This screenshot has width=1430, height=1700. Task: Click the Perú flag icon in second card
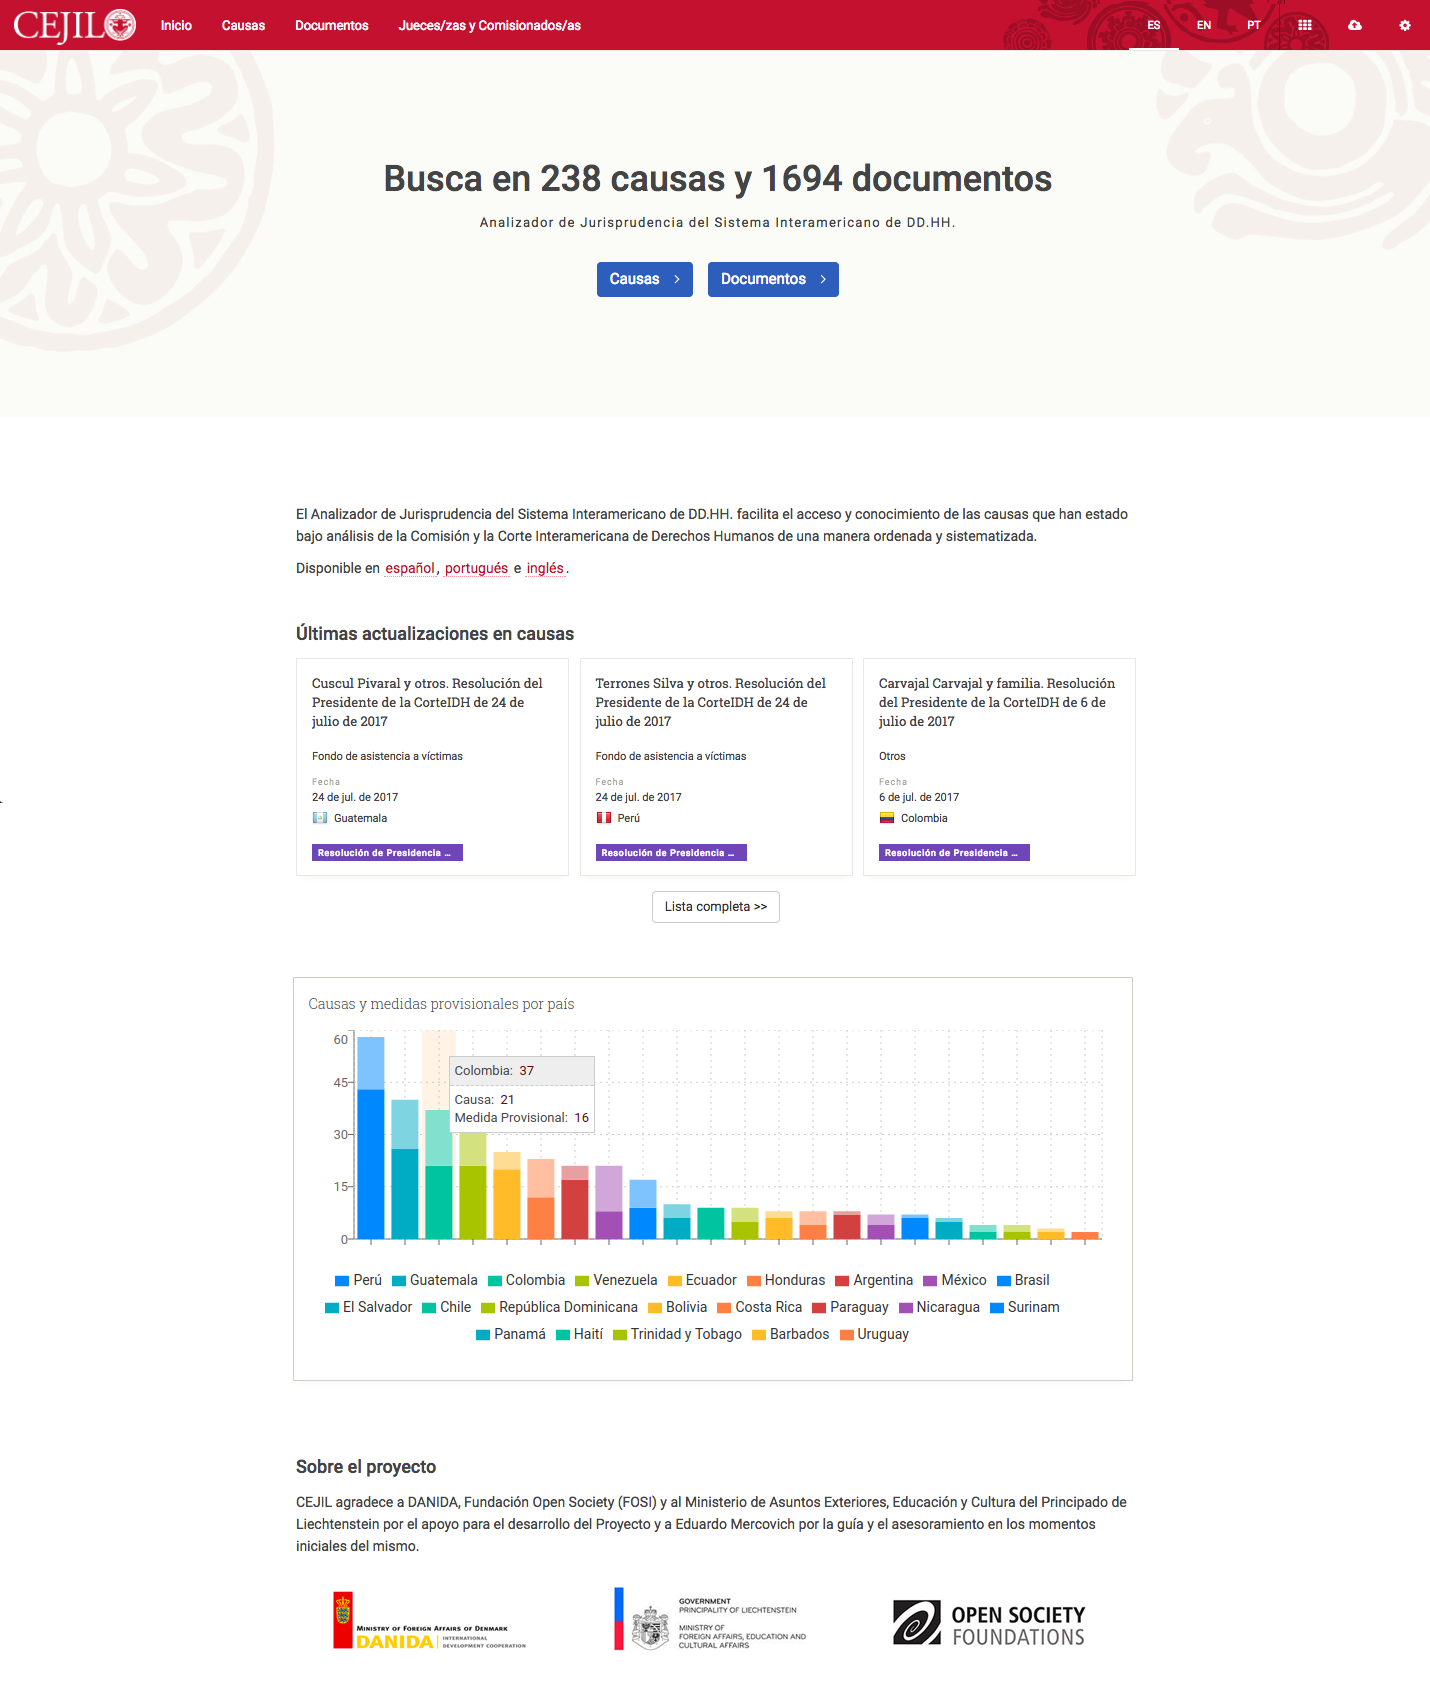[604, 818]
